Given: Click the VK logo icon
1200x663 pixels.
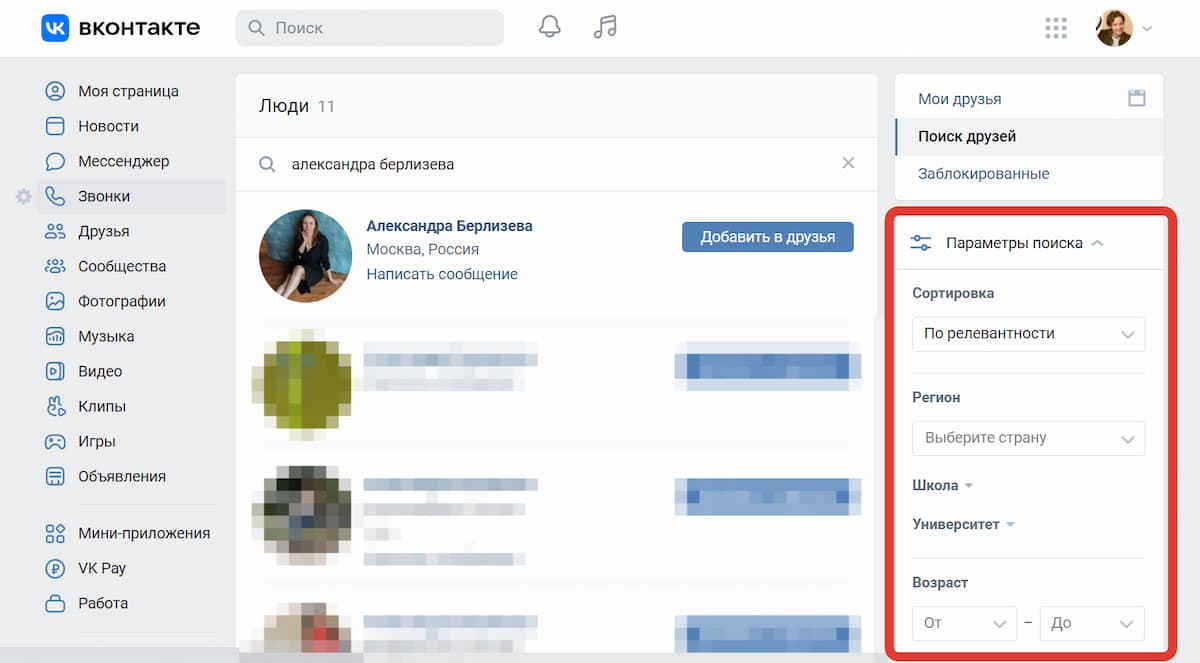Looking at the screenshot, I should [x=55, y=28].
